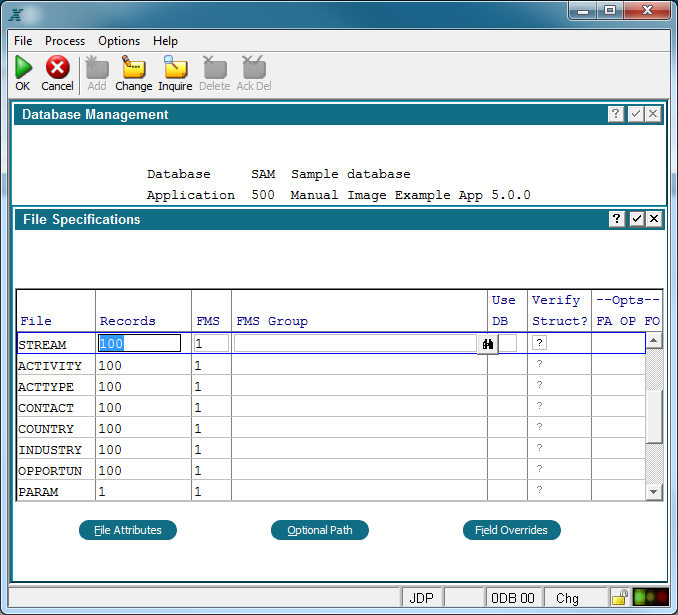The height and width of the screenshot is (615, 678).
Task: Click FMS value 1 in CONTACT row
Action: pos(198,408)
